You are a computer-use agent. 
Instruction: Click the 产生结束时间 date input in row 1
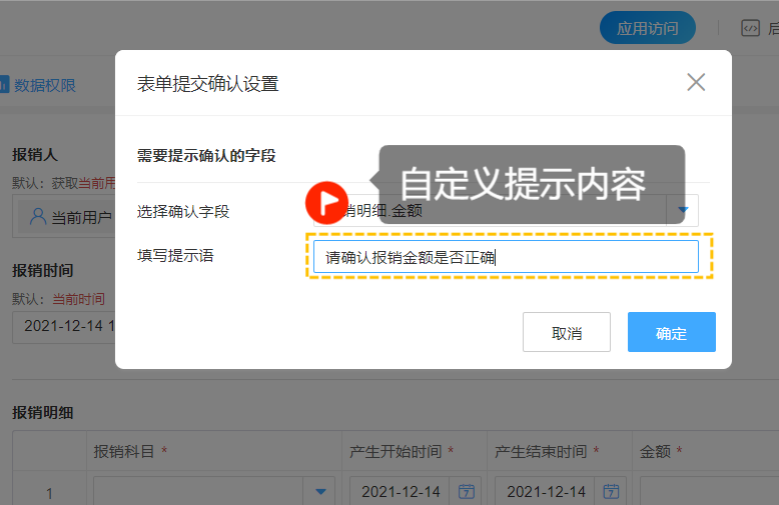coord(545,491)
